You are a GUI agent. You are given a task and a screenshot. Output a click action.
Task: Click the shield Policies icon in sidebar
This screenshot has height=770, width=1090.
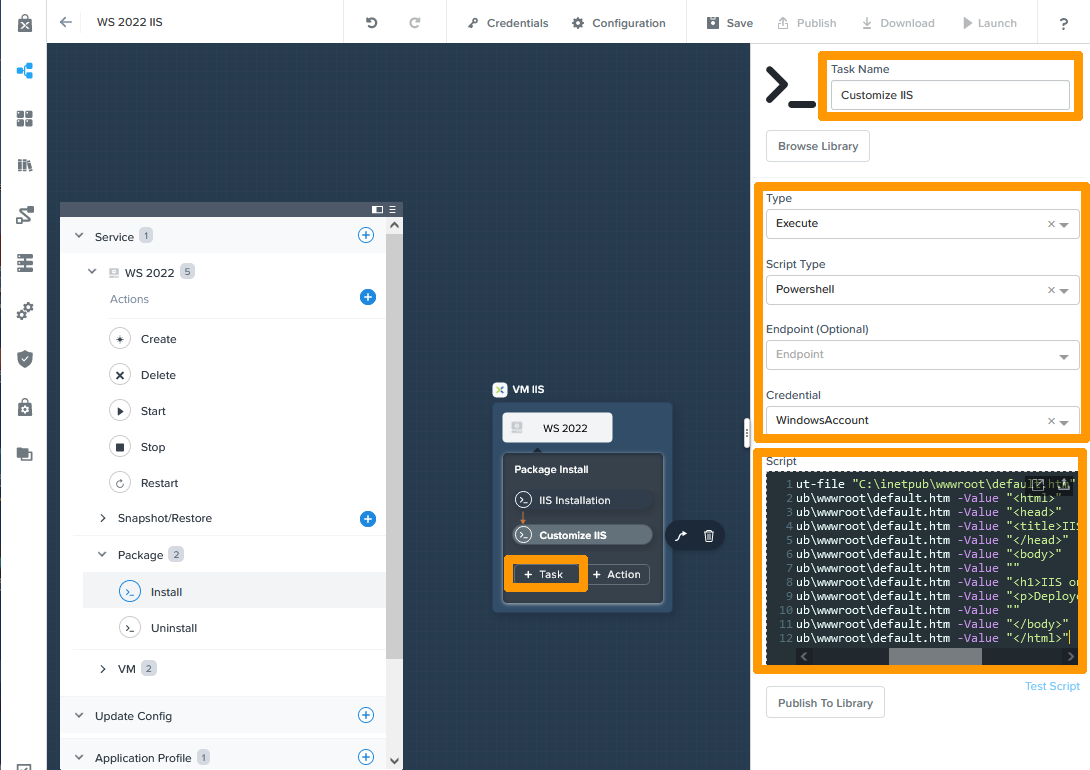pos(25,358)
